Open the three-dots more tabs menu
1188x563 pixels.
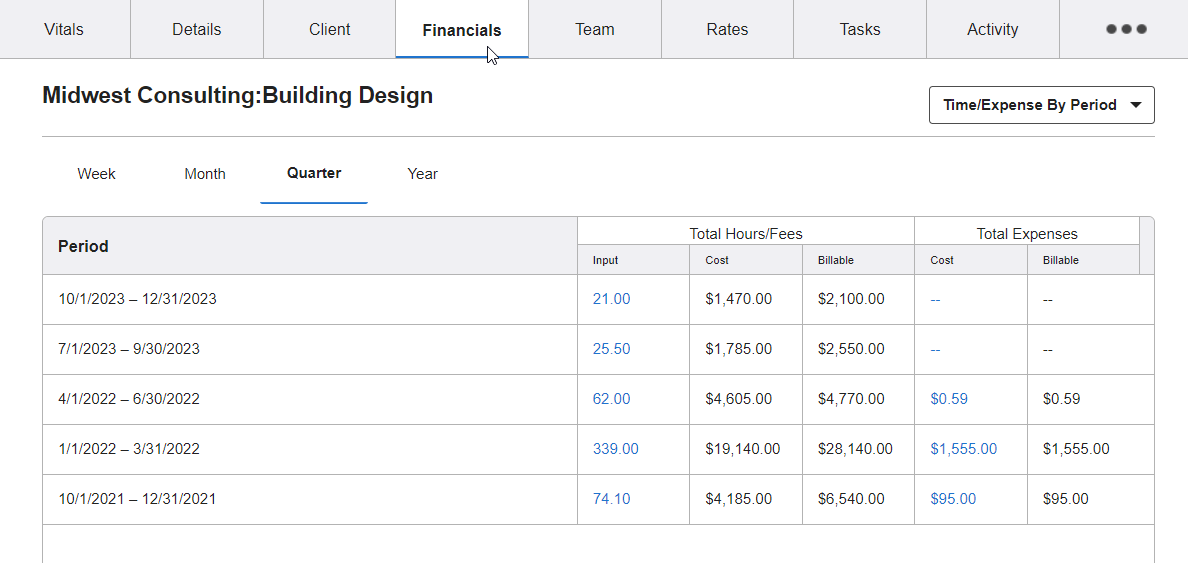tap(1126, 29)
